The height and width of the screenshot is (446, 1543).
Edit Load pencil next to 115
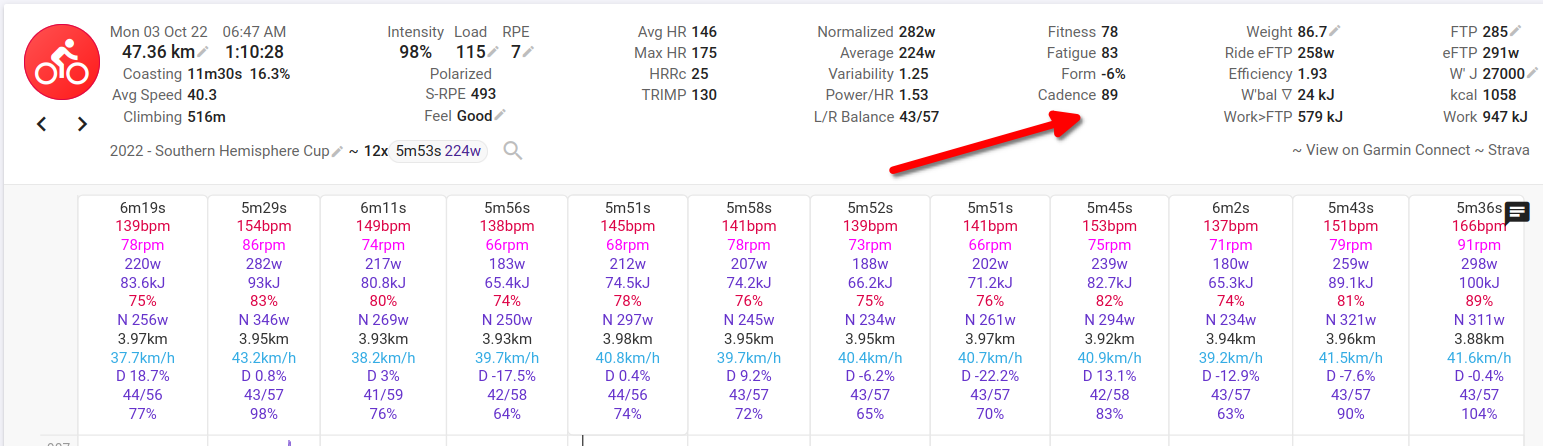pyautogui.click(x=493, y=52)
